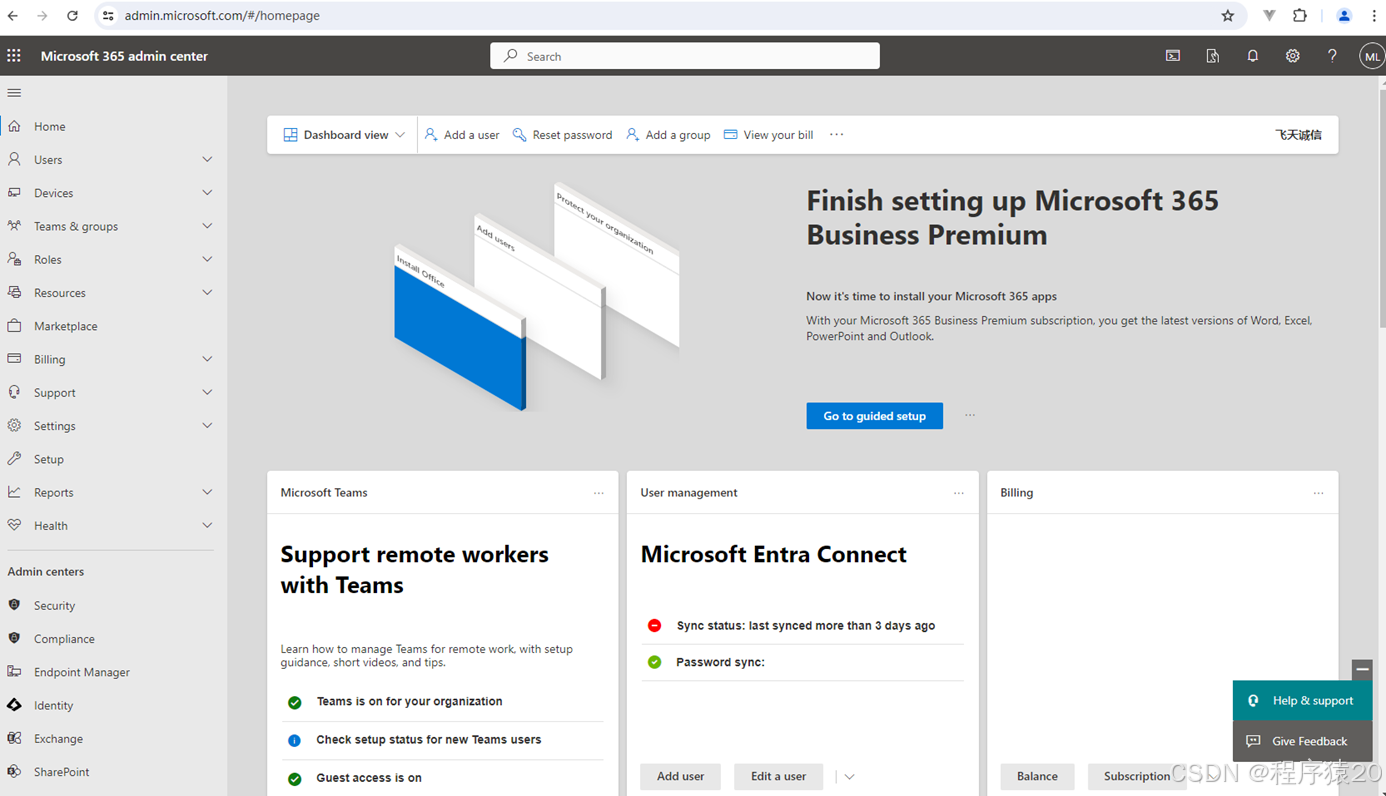Expand the Users navigation section
Image resolution: width=1386 pixels, height=796 pixels.
coord(207,159)
